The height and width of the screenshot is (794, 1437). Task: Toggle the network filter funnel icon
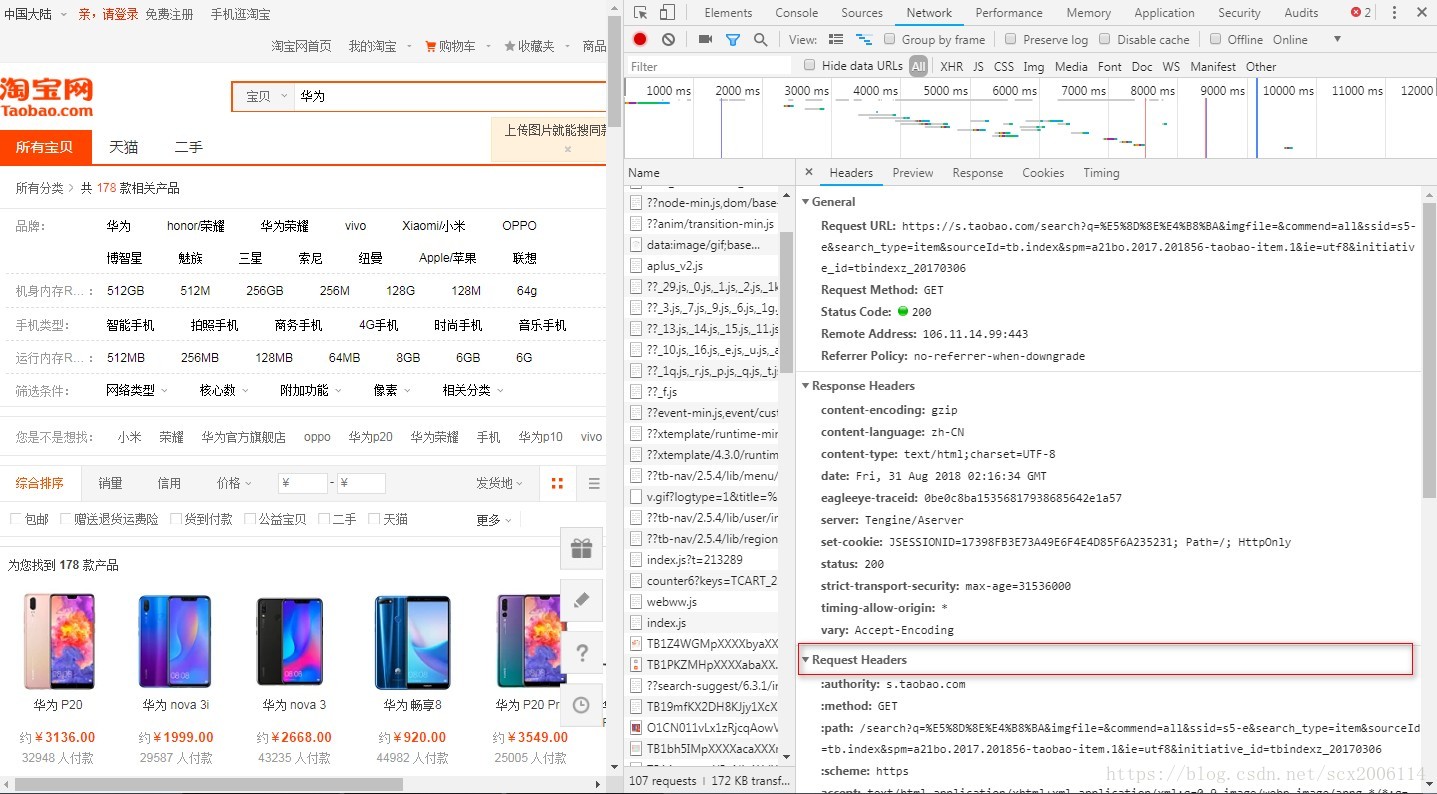click(733, 39)
